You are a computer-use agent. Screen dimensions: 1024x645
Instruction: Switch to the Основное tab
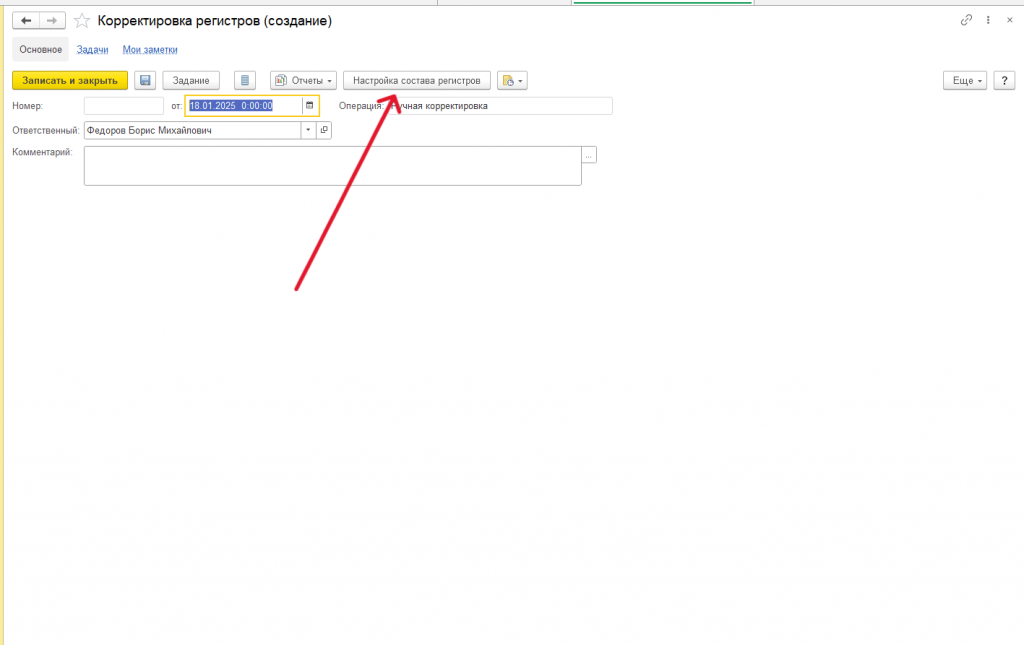[x=40, y=50]
